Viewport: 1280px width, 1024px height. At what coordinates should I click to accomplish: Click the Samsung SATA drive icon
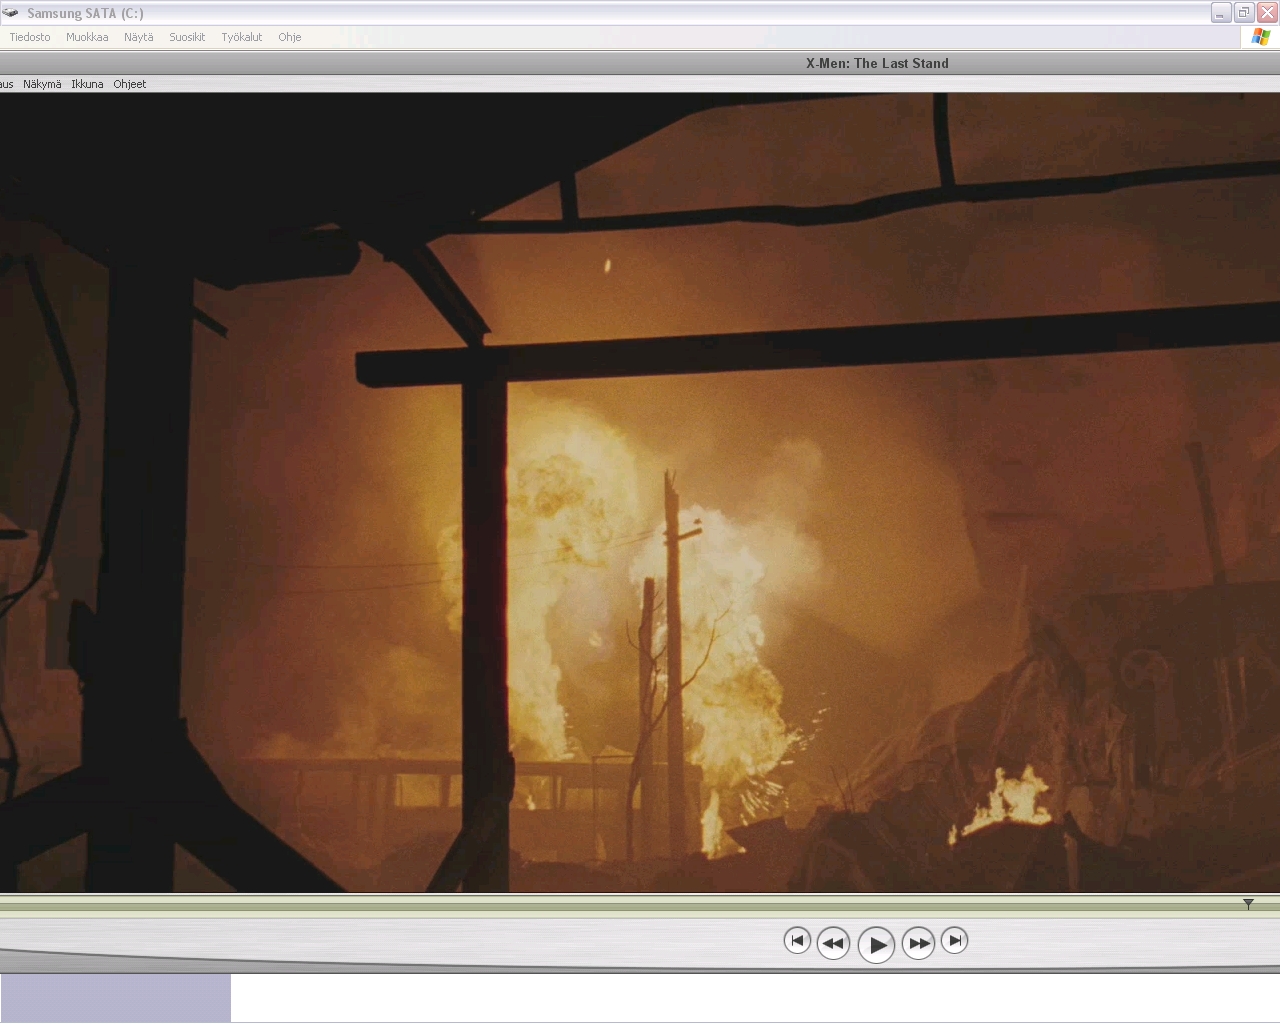coord(11,13)
